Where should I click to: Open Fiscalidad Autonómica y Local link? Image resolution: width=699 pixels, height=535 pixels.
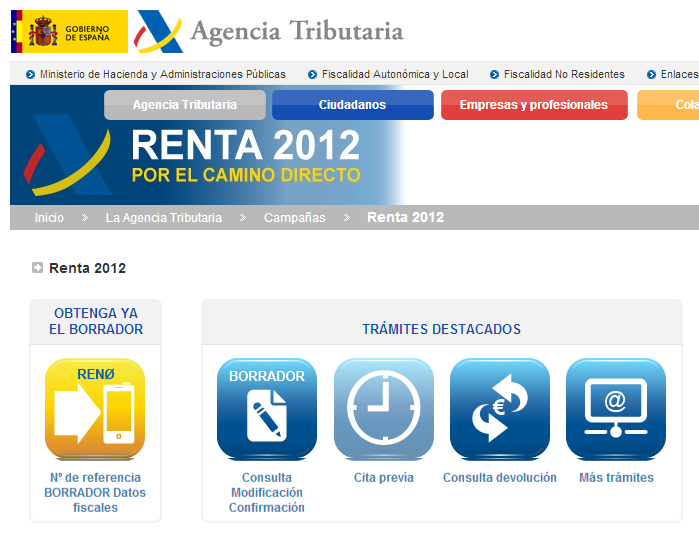(x=395, y=74)
